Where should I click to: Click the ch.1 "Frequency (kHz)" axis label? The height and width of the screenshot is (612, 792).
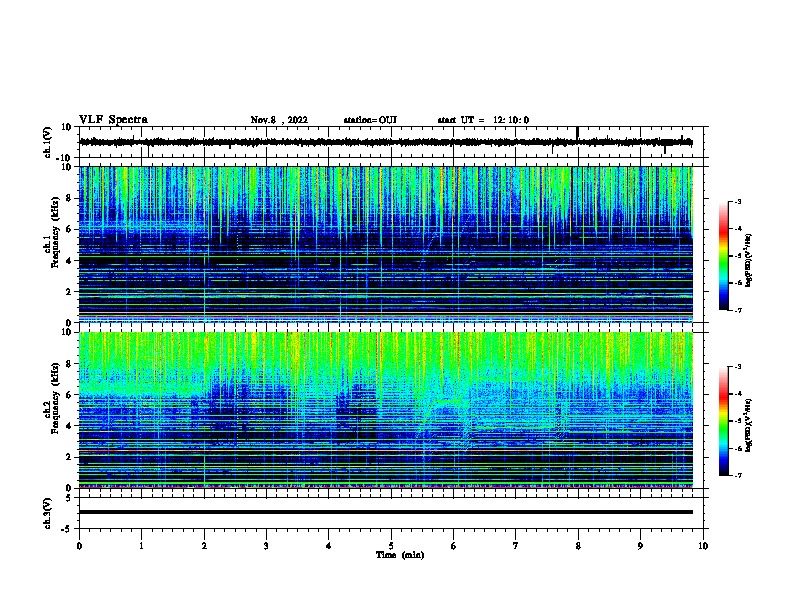(x=55, y=232)
